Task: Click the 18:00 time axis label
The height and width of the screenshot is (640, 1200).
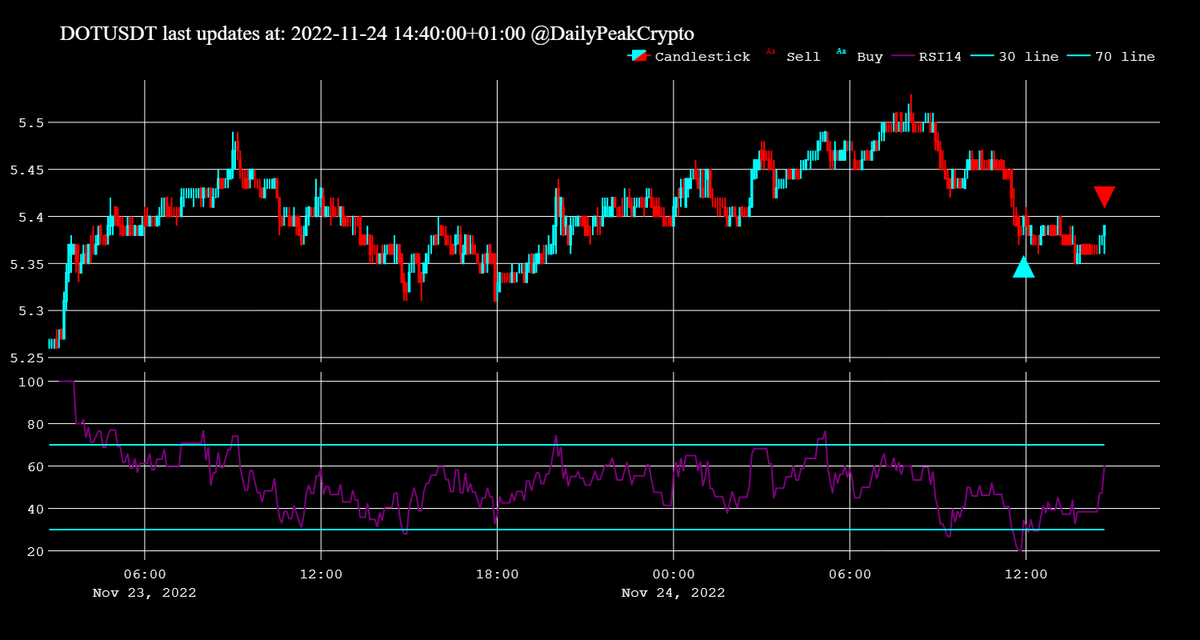Action: [497, 575]
